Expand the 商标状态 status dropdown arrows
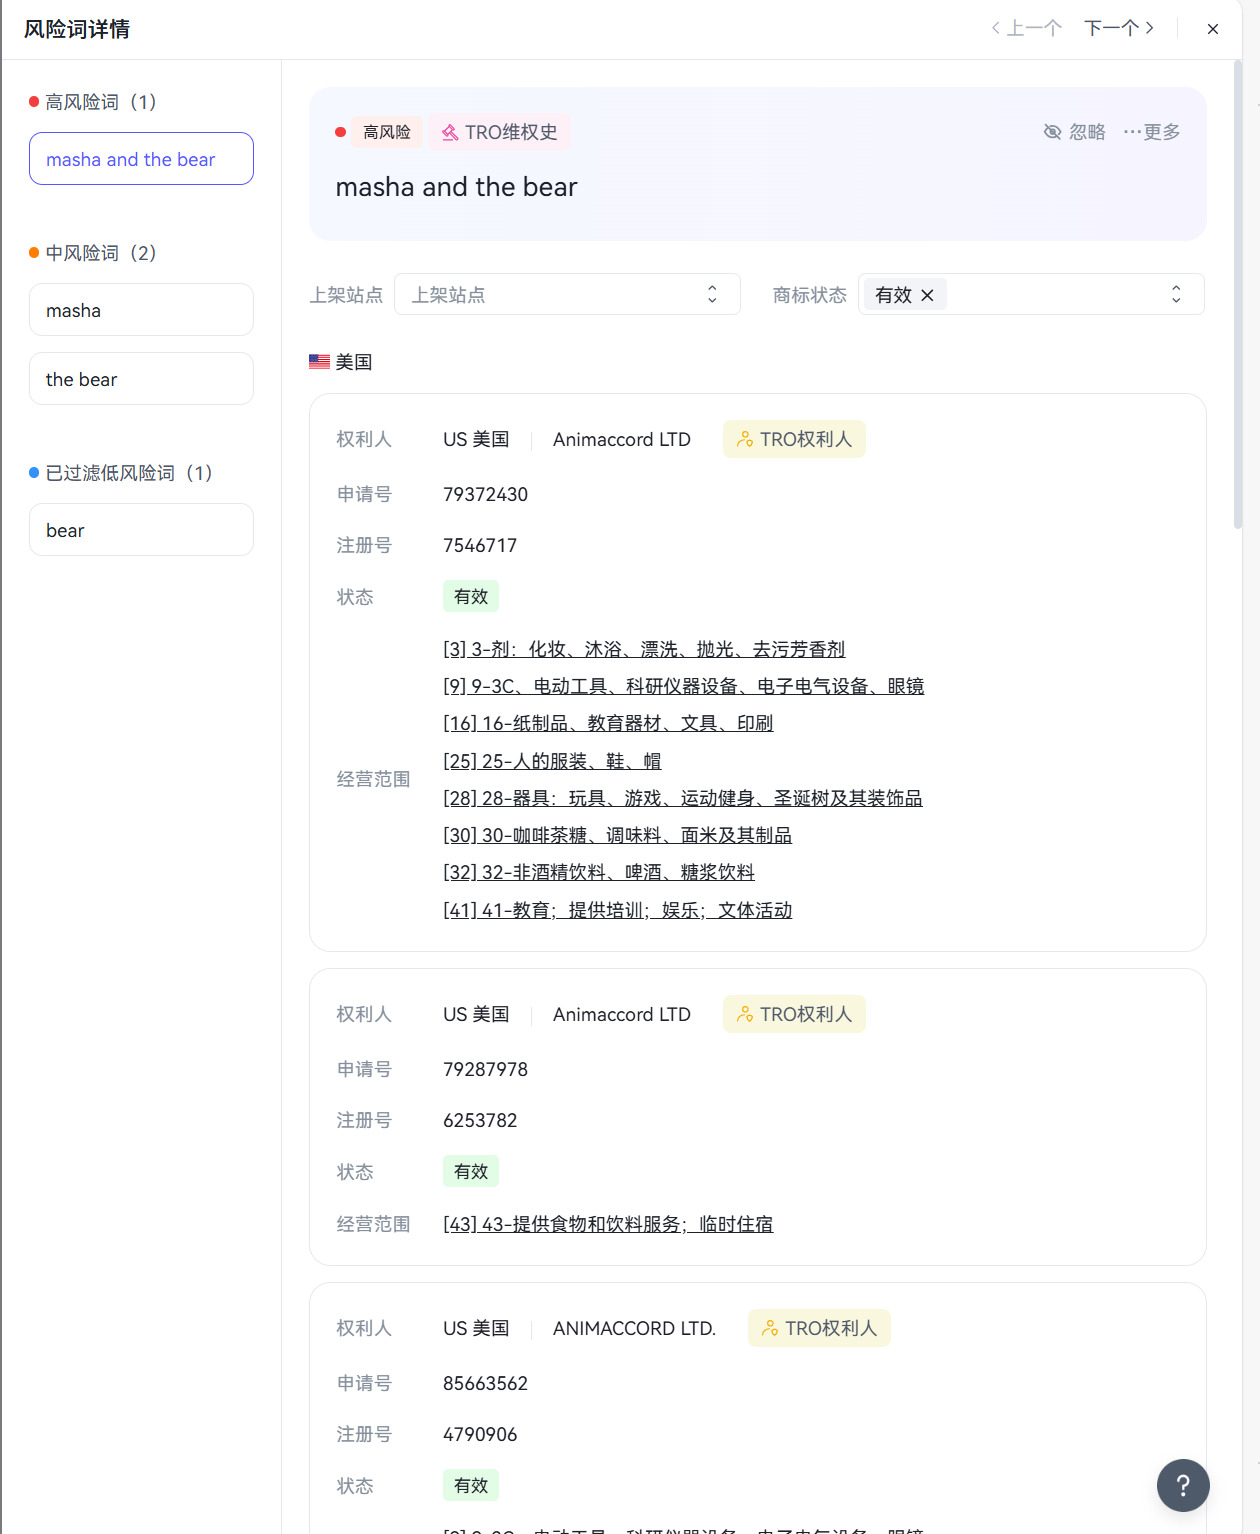The image size is (1260, 1534). coord(1176,294)
